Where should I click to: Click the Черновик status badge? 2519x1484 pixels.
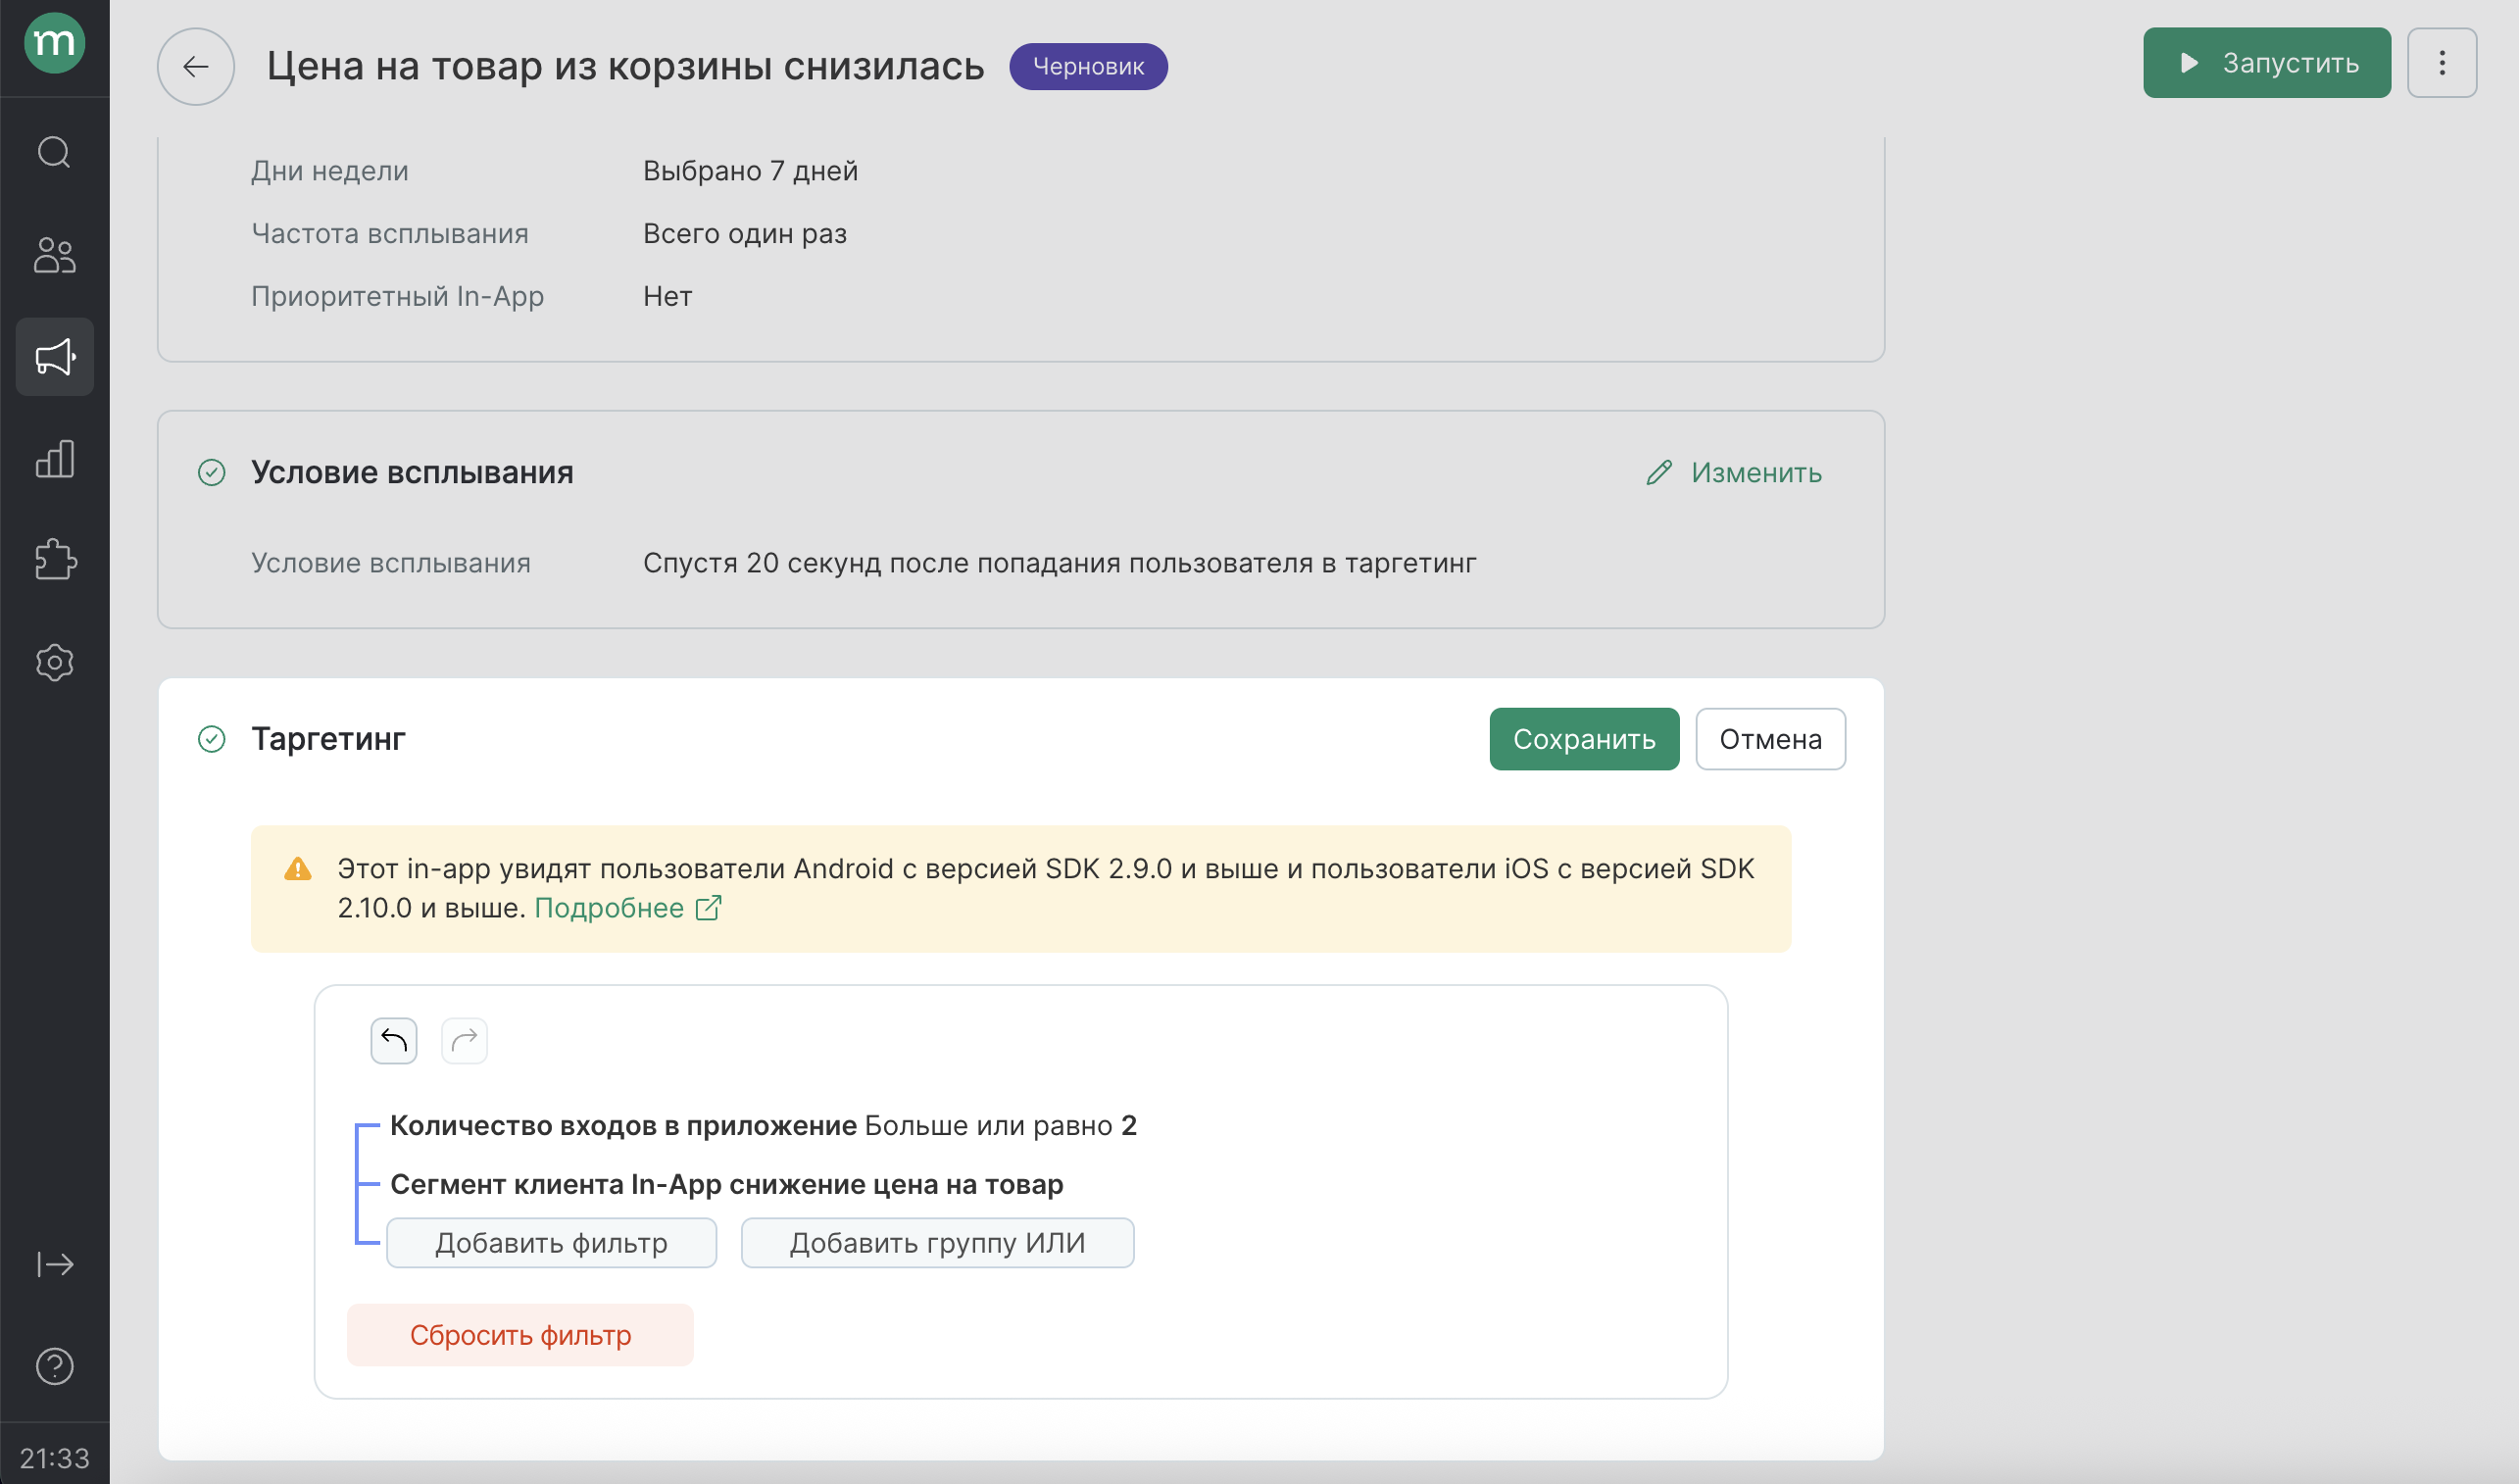coord(1088,67)
